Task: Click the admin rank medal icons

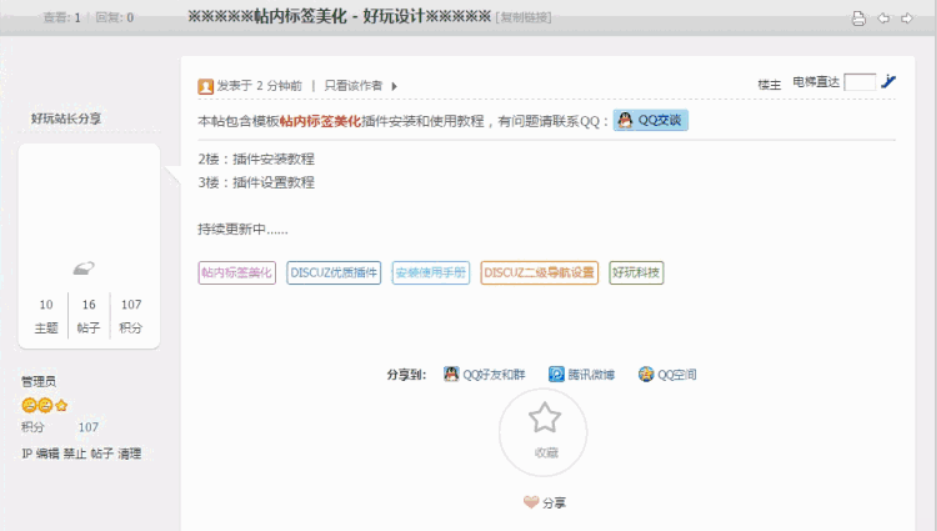Action: (45, 406)
